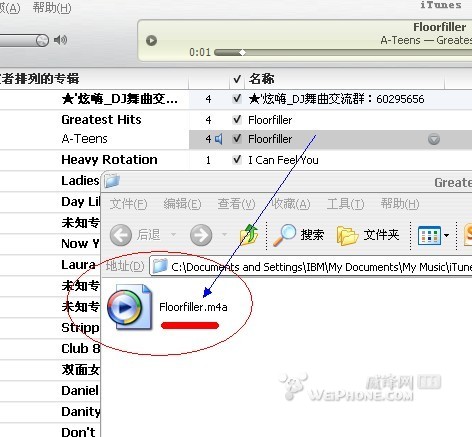Screen dimensions: 472x437
Task: Toggle the checkbox column header
Action: [237, 79]
